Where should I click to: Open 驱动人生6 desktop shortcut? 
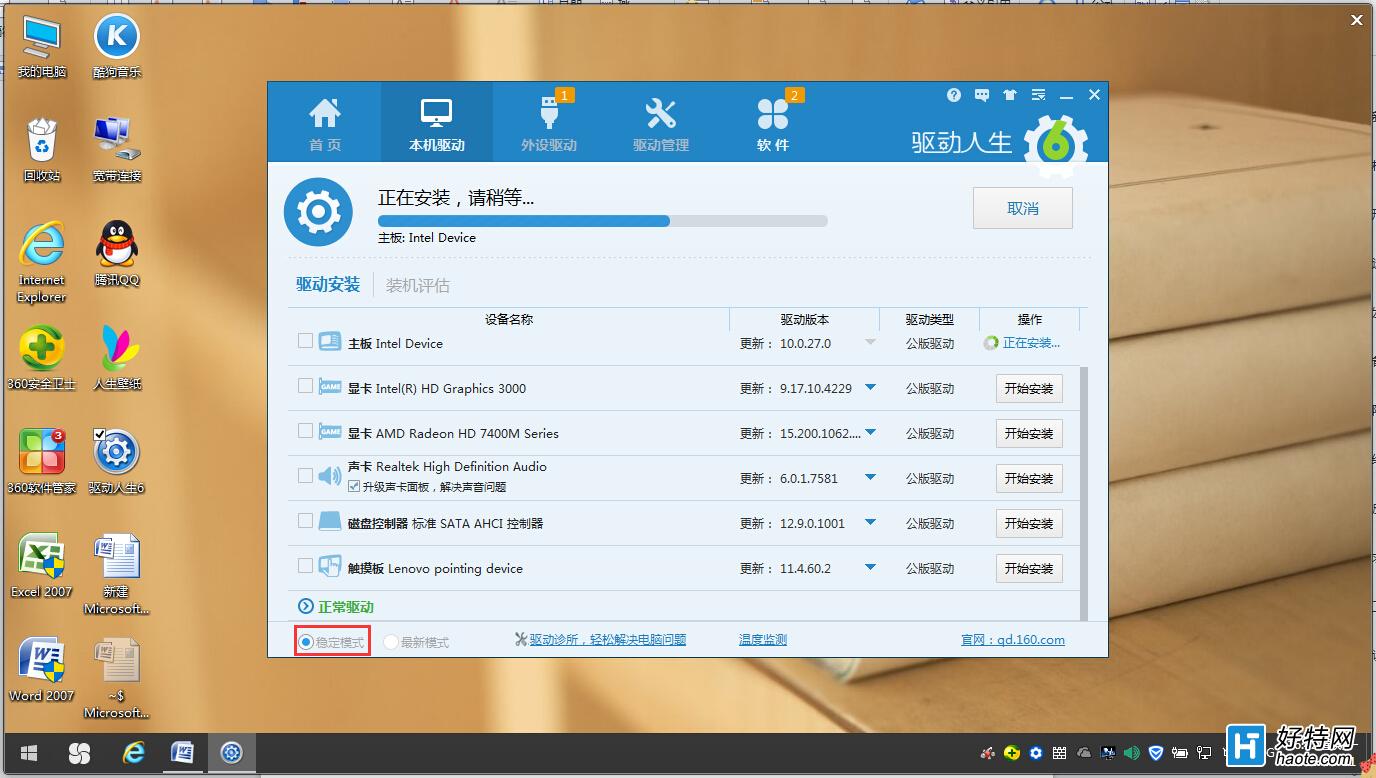point(117,462)
